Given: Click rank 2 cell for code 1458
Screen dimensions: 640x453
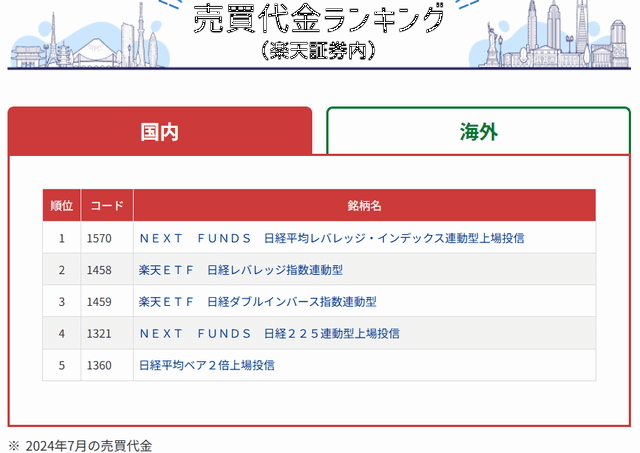Looking at the screenshot, I should click(62, 270).
